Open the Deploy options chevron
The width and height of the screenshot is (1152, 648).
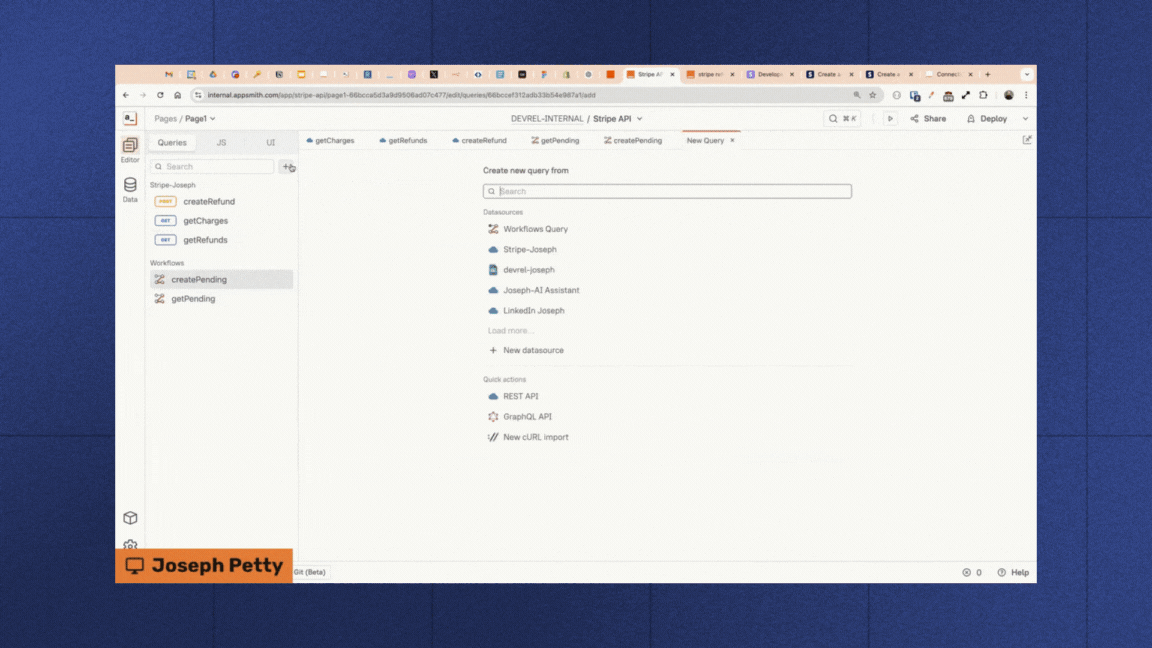1025,118
